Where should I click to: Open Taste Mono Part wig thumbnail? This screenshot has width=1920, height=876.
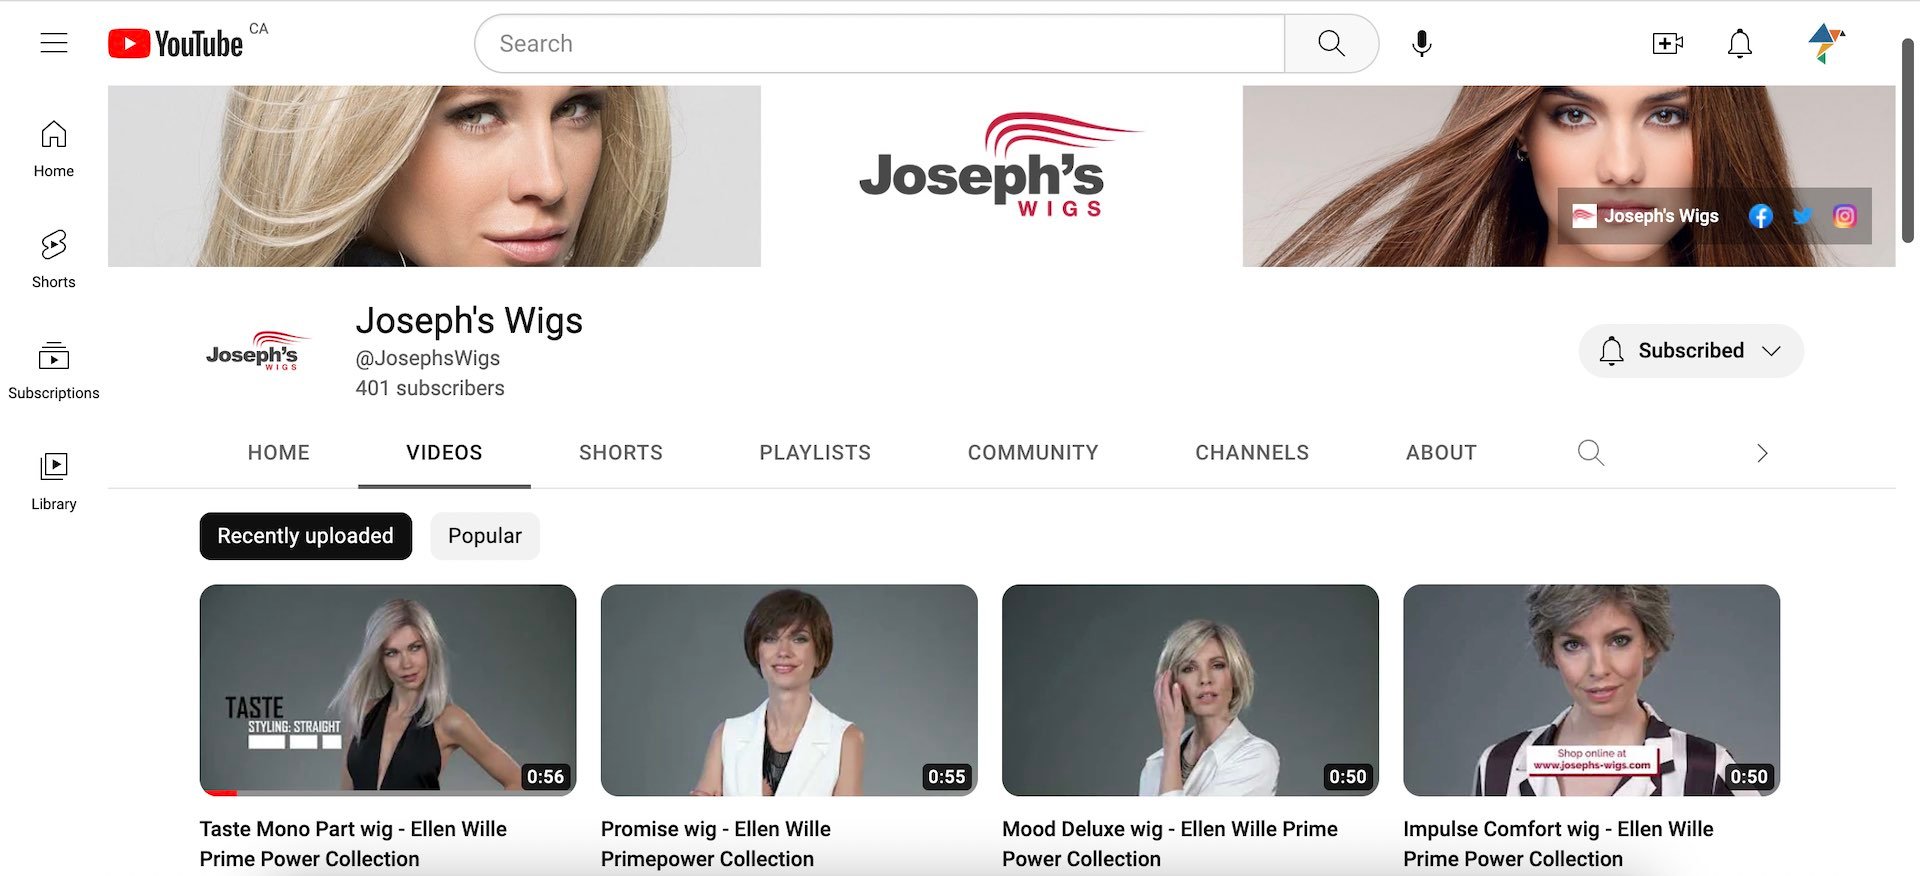pyautogui.click(x=388, y=690)
